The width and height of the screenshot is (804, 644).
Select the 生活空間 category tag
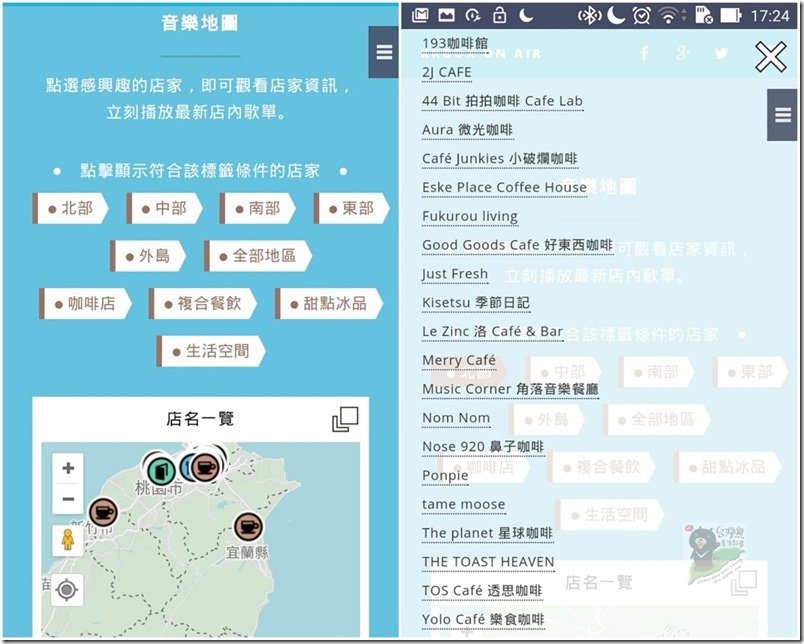point(211,351)
